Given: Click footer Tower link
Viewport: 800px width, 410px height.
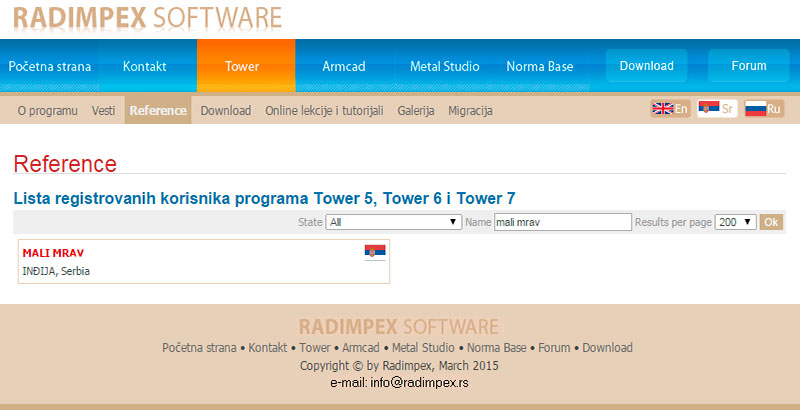Looking at the screenshot, I should click(315, 348).
